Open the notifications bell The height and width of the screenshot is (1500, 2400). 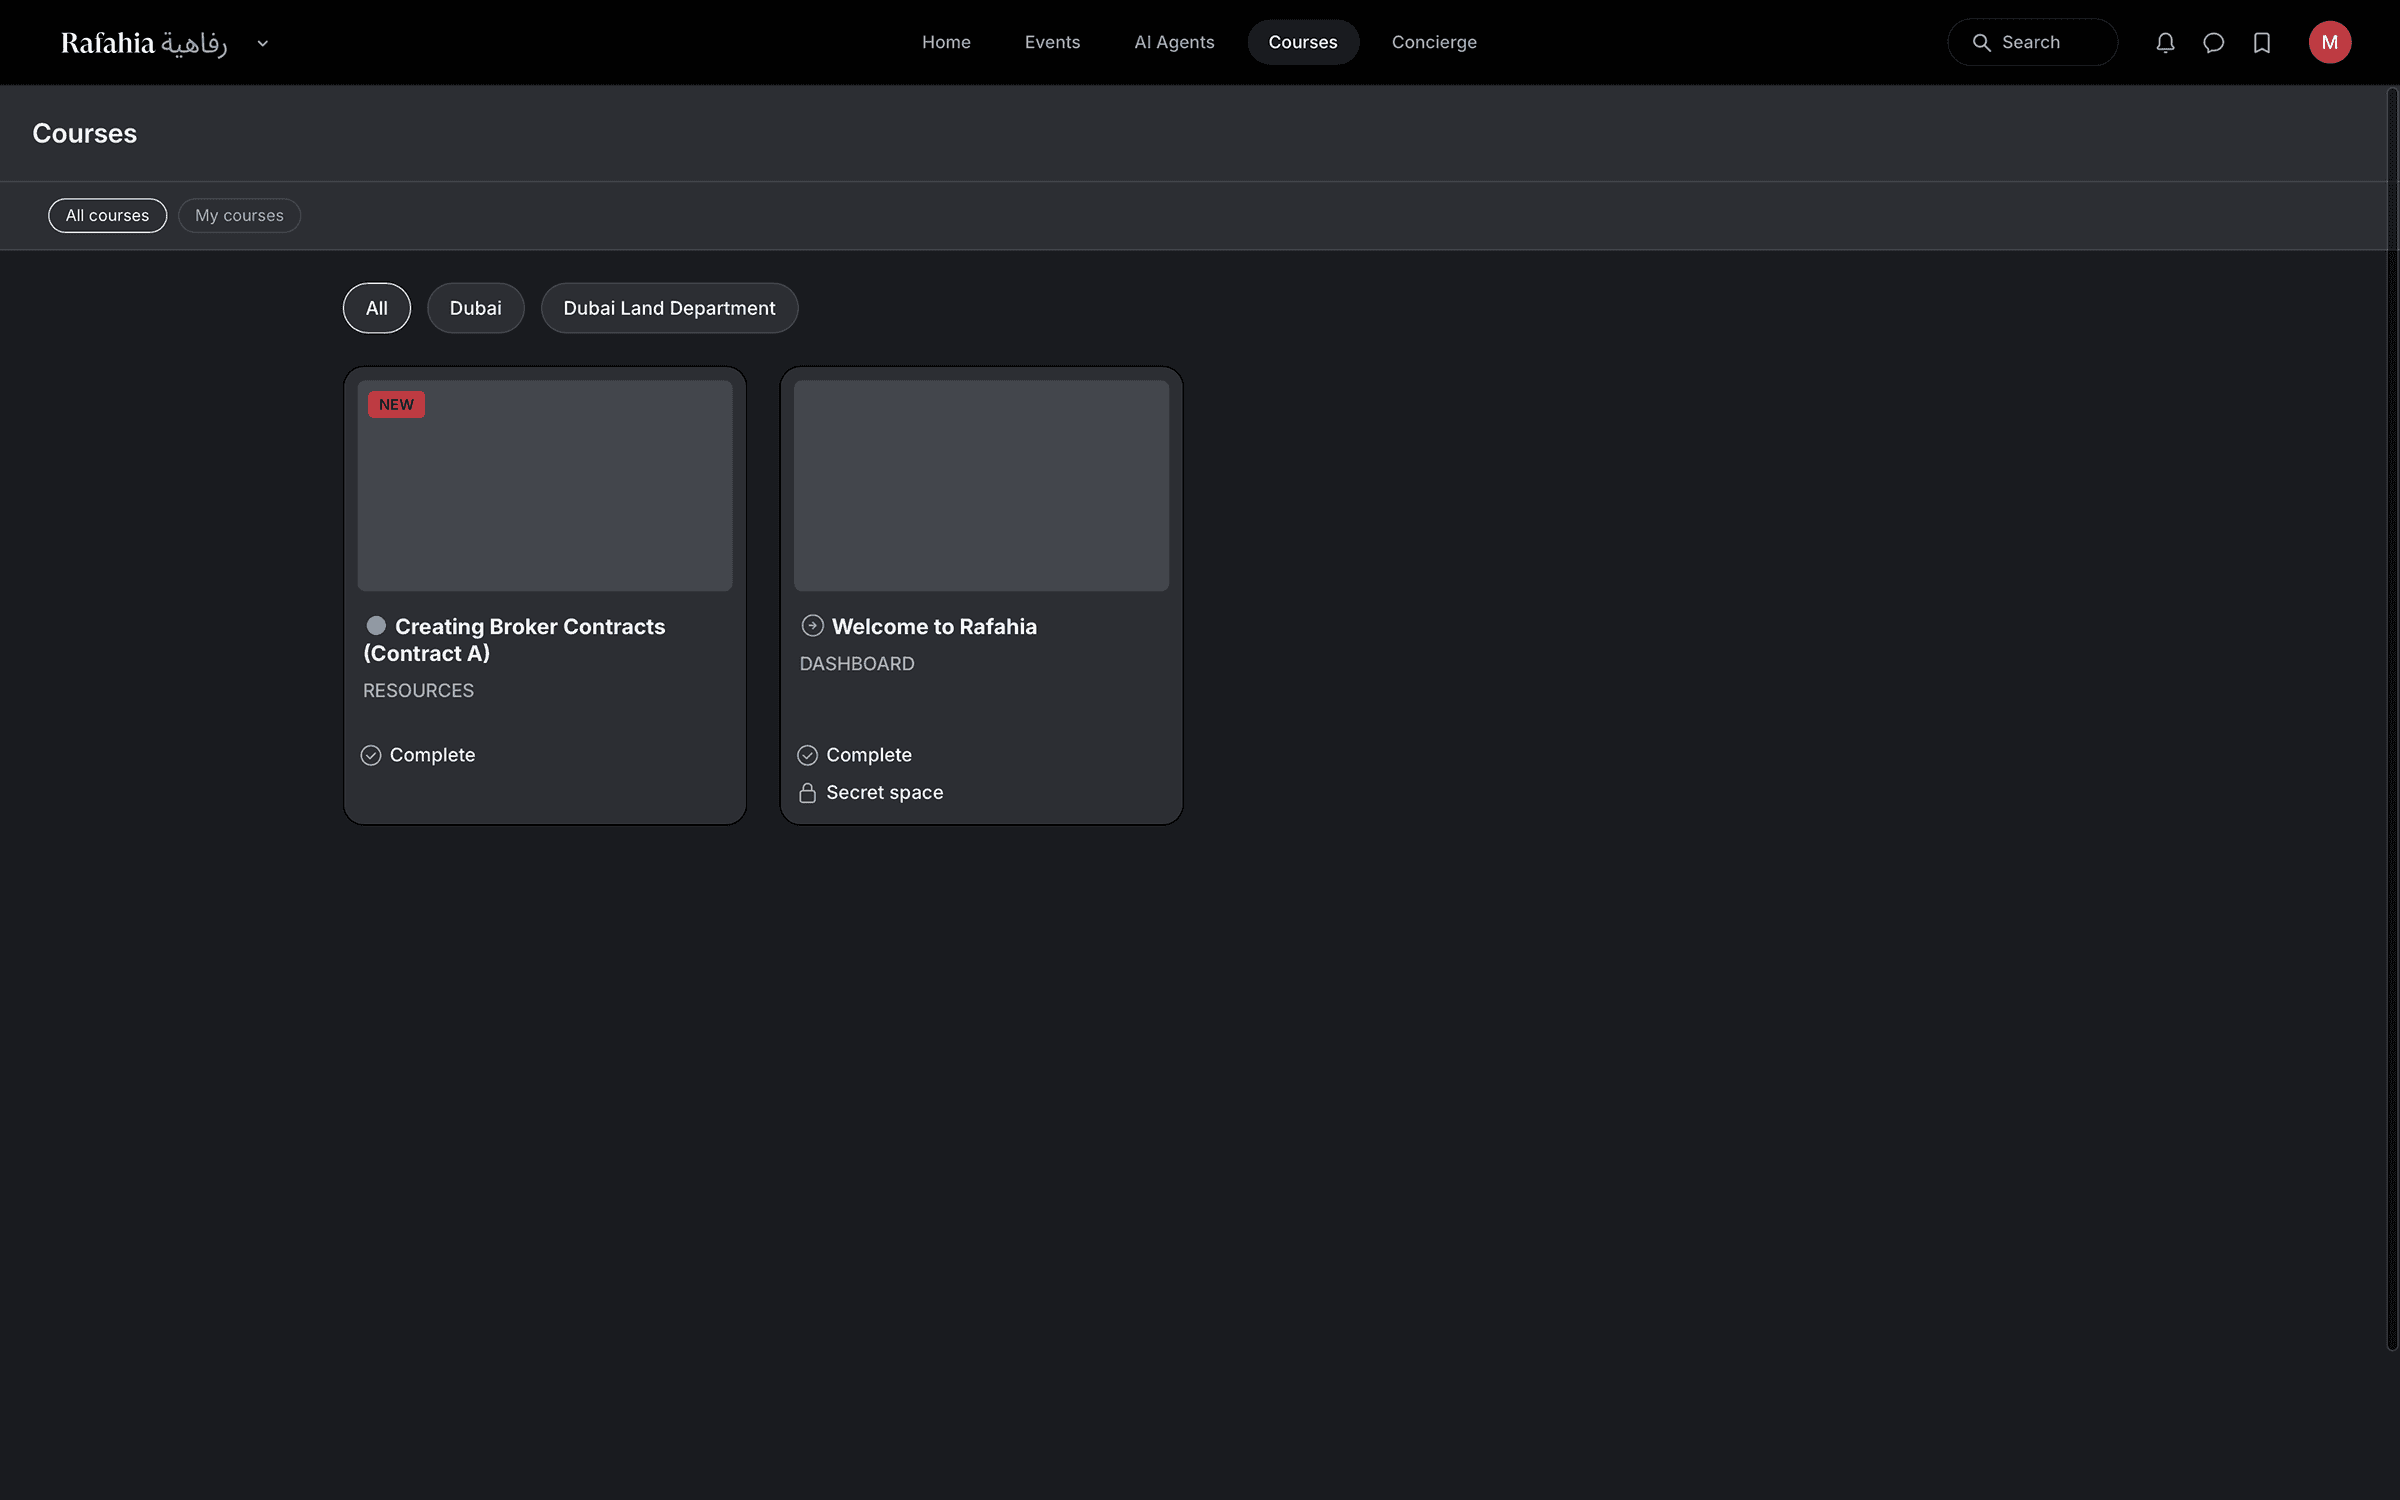pyautogui.click(x=2165, y=42)
